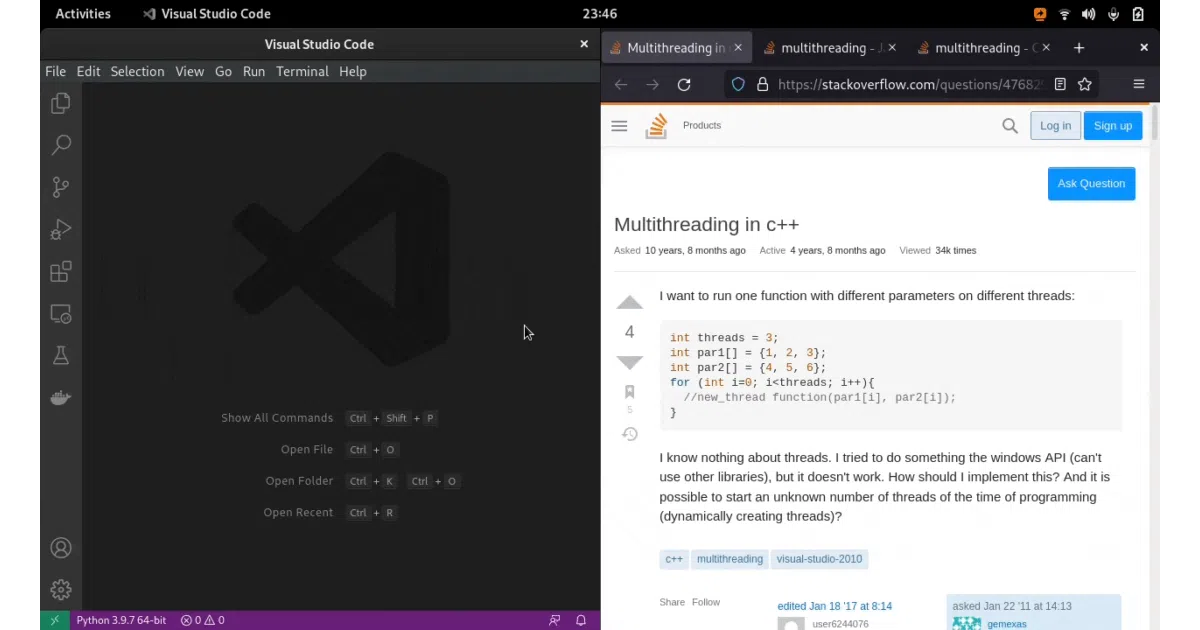
Task: Open user gemexas profile
Action: pos(1007,624)
